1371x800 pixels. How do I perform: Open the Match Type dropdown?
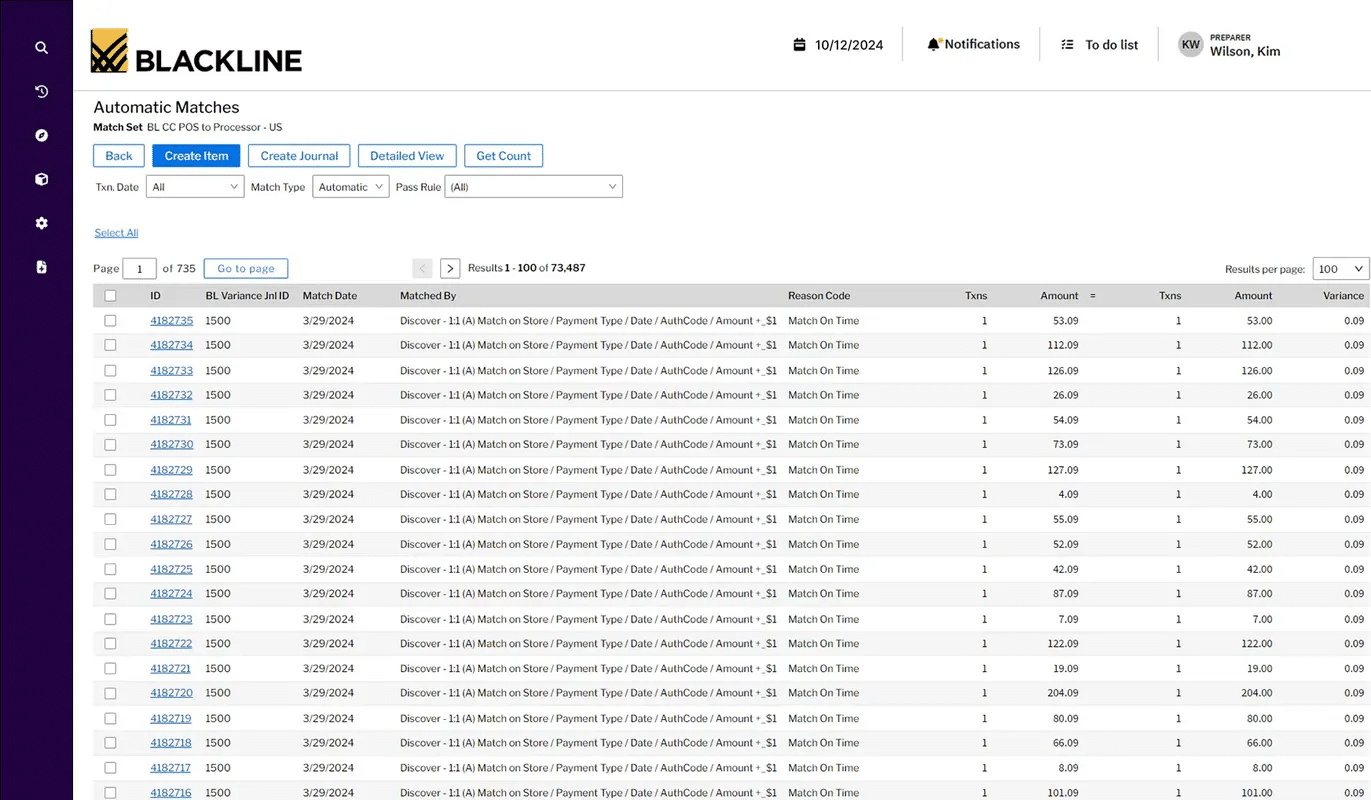[350, 187]
